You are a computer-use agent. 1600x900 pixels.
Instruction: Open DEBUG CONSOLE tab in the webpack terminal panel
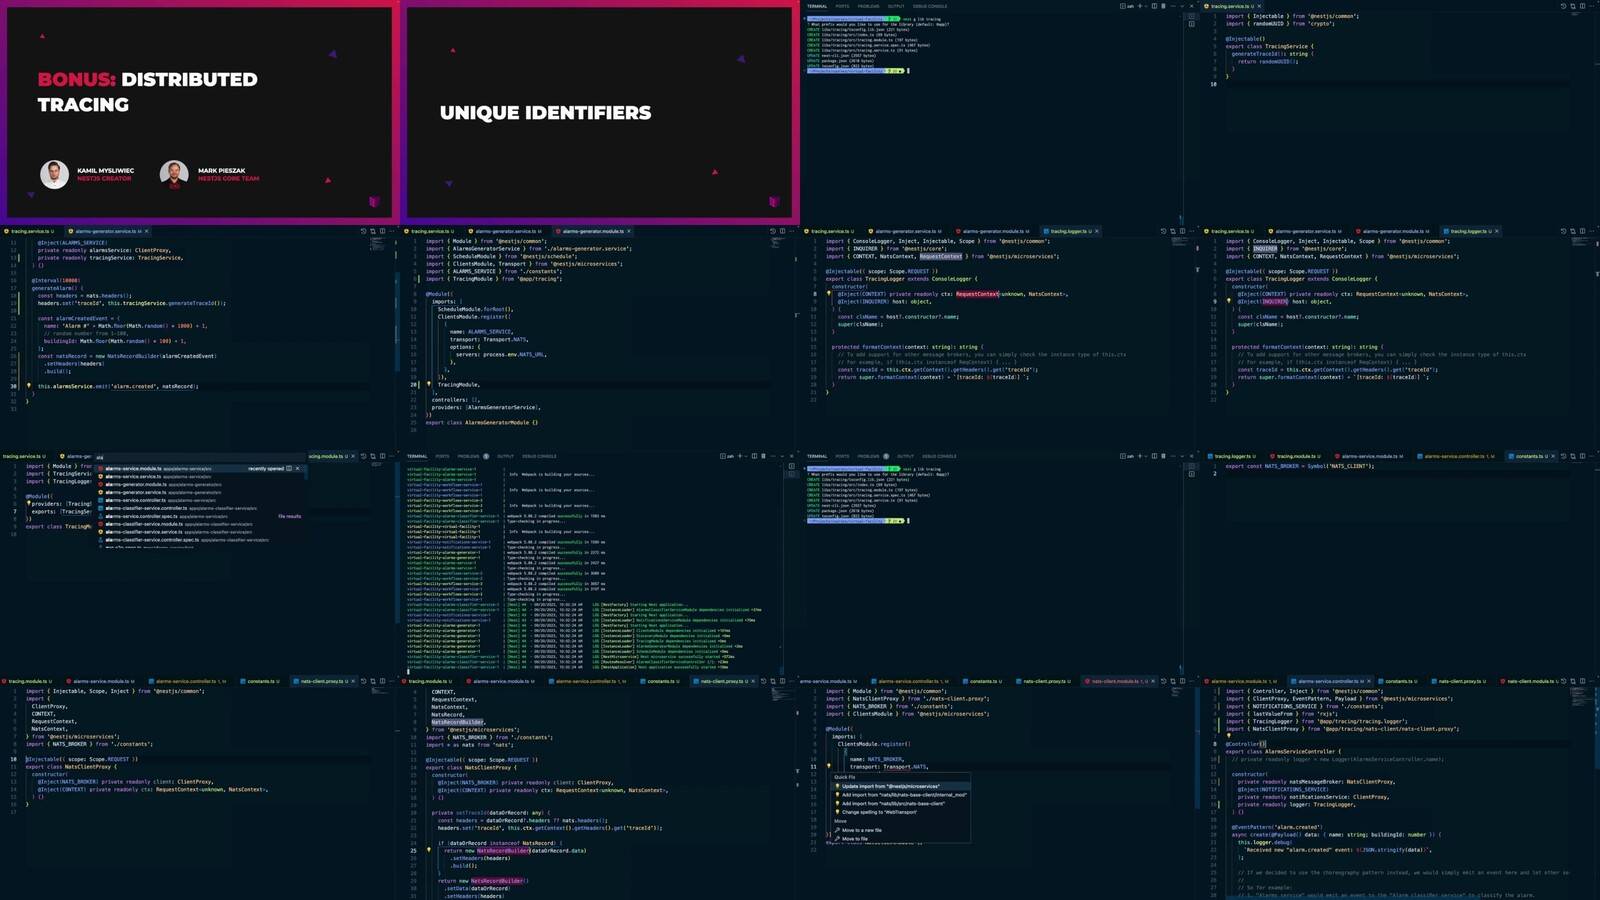539,456
